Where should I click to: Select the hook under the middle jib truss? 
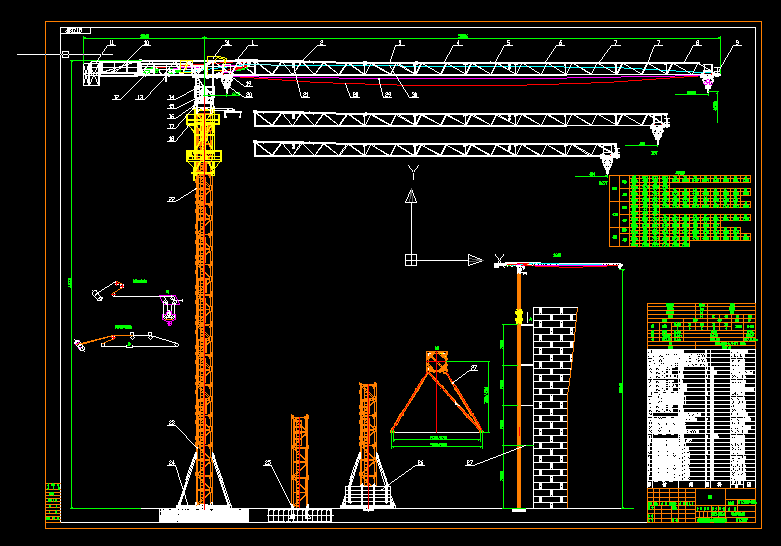pos(658,134)
